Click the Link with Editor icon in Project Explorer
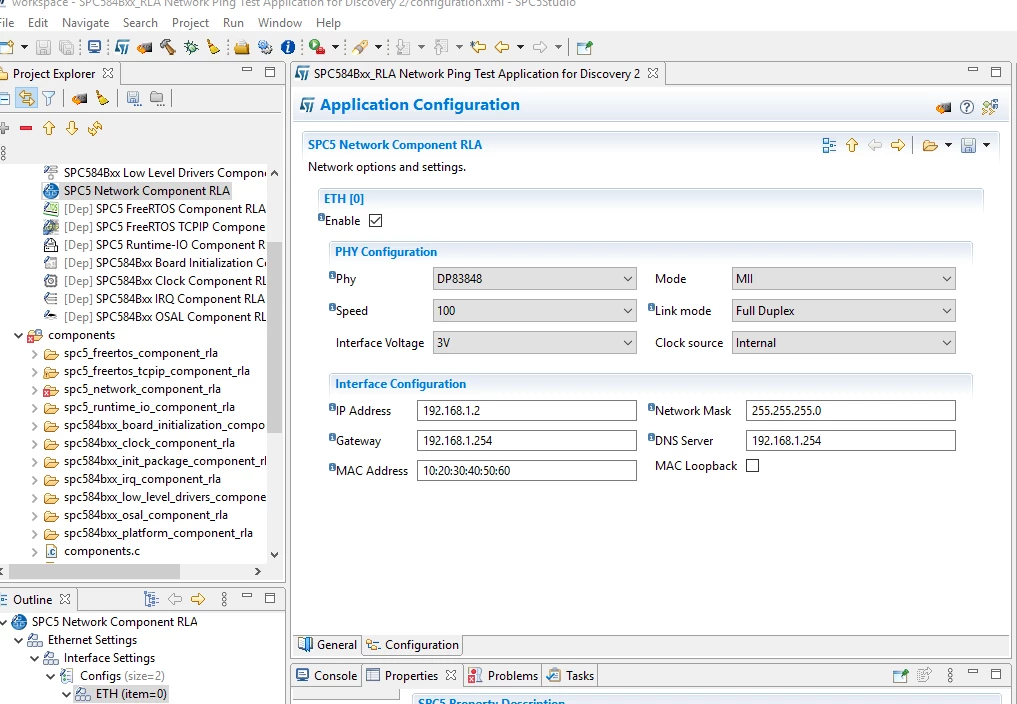1017x704 pixels. 27,98
